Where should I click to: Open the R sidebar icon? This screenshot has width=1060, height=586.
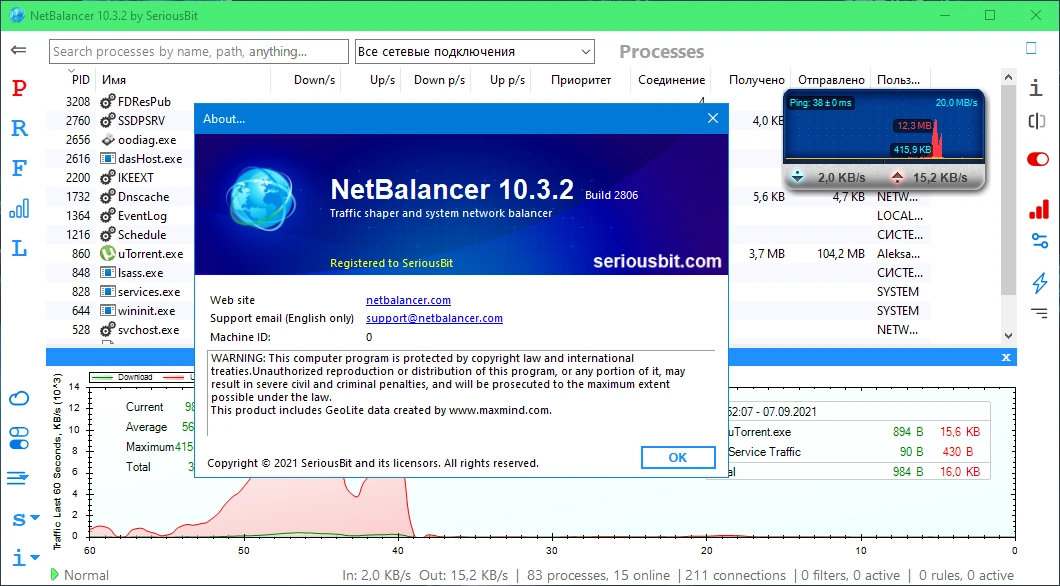19,128
